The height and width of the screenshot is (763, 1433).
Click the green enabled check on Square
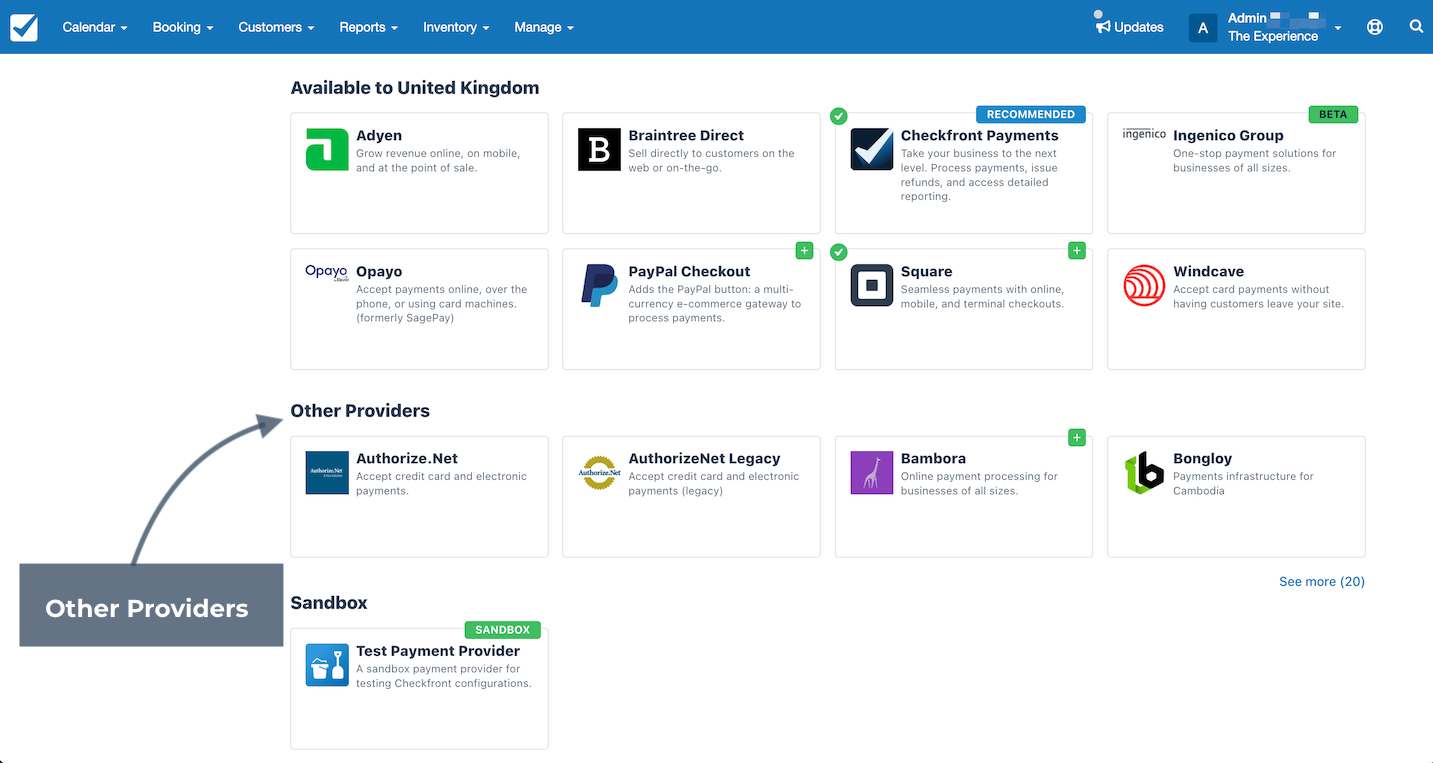[x=839, y=252]
